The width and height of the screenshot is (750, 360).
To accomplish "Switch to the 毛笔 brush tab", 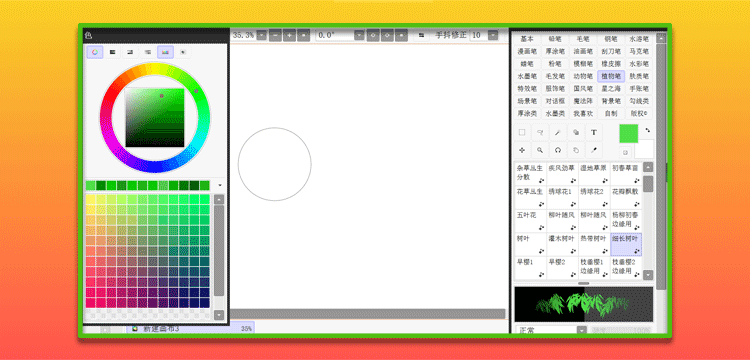I will 583,39.
